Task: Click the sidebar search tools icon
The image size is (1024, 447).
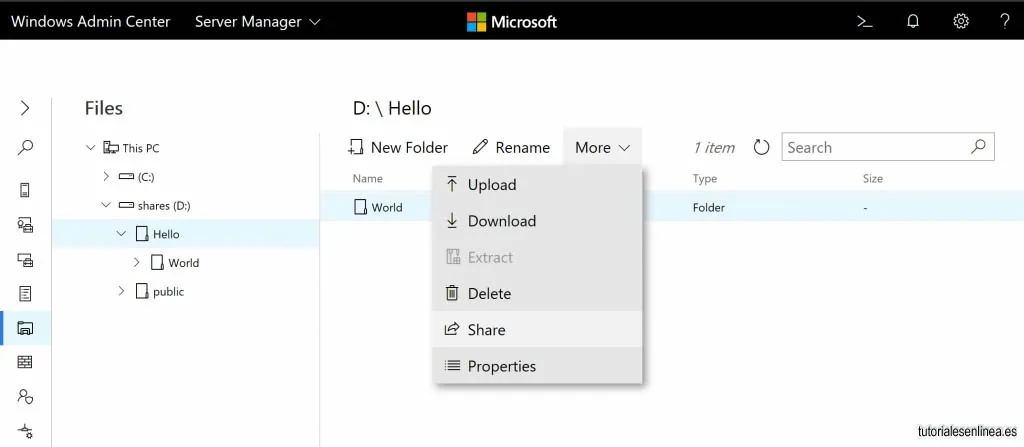Action: [25, 148]
